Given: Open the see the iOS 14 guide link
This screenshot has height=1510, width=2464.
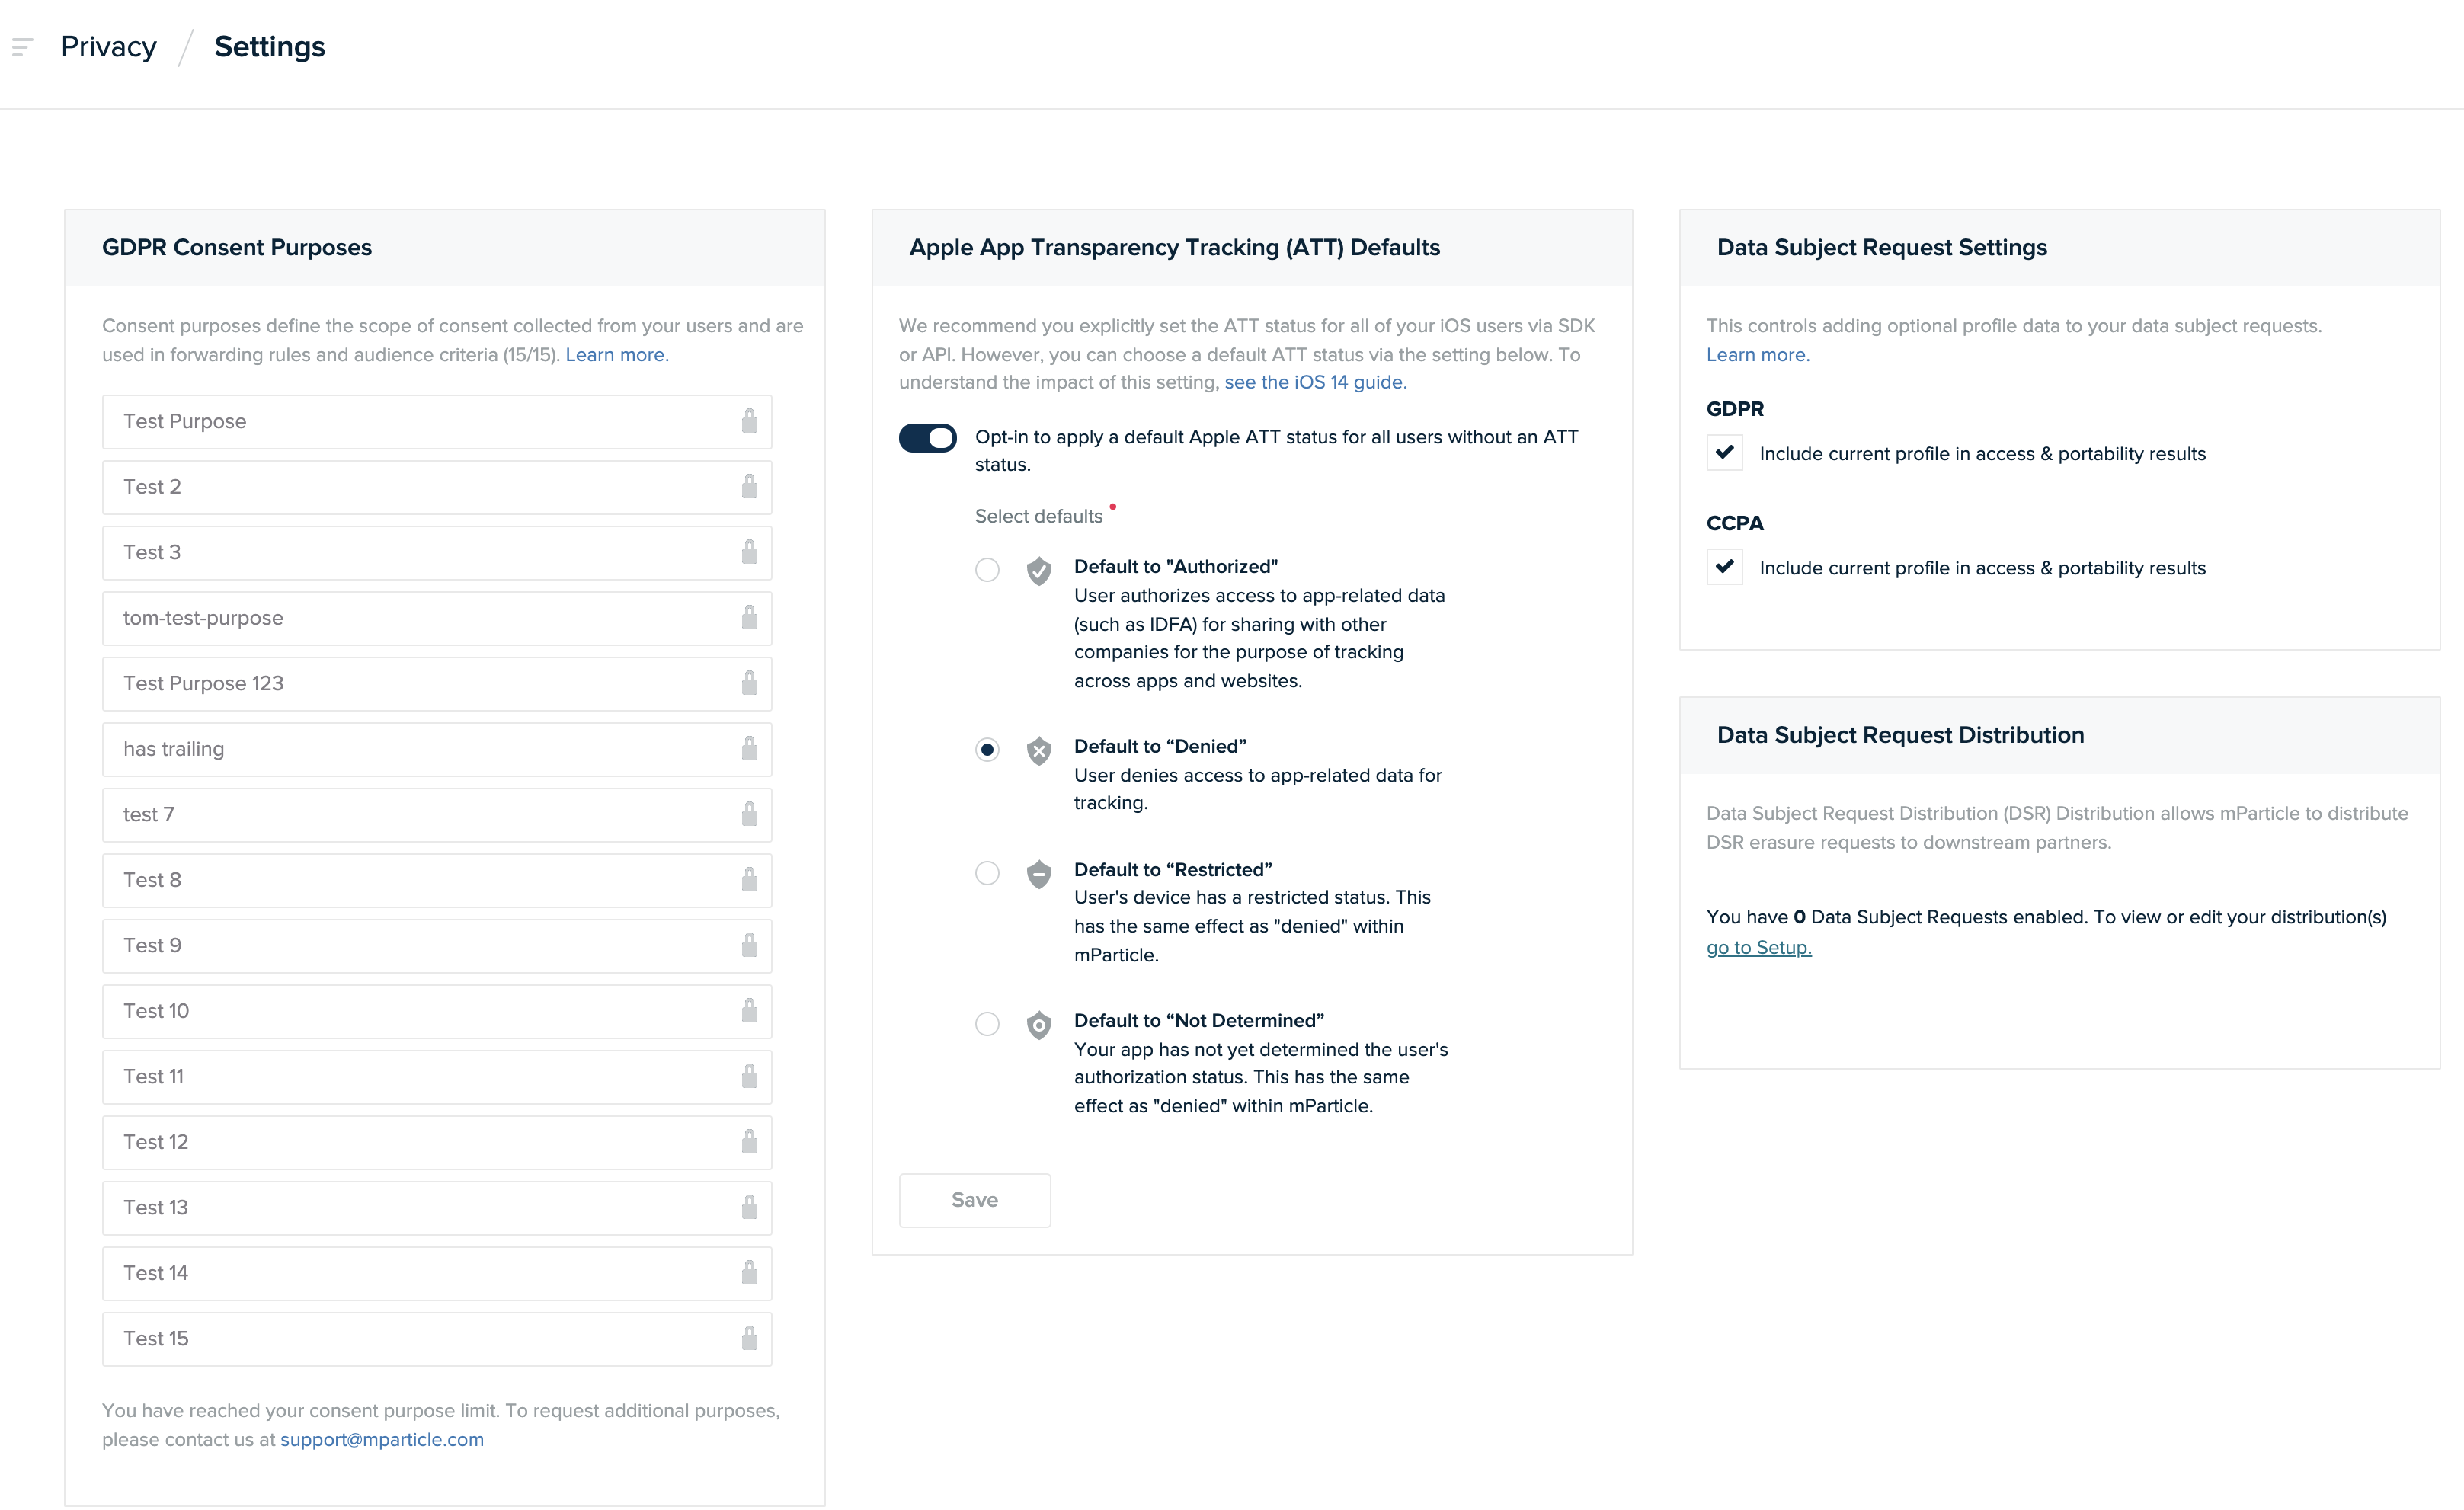Looking at the screenshot, I should pos(1315,382).
